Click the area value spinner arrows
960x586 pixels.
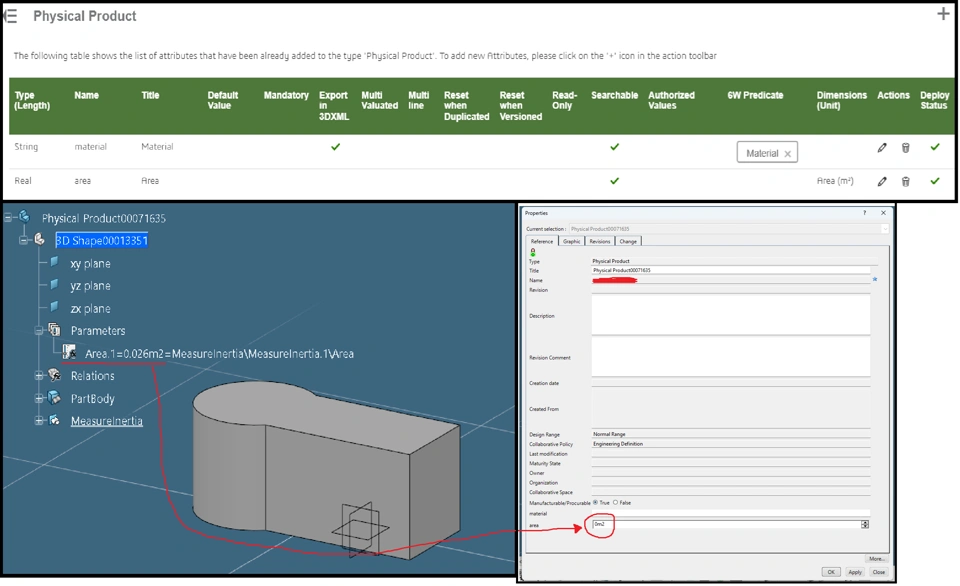click(865, 524)
